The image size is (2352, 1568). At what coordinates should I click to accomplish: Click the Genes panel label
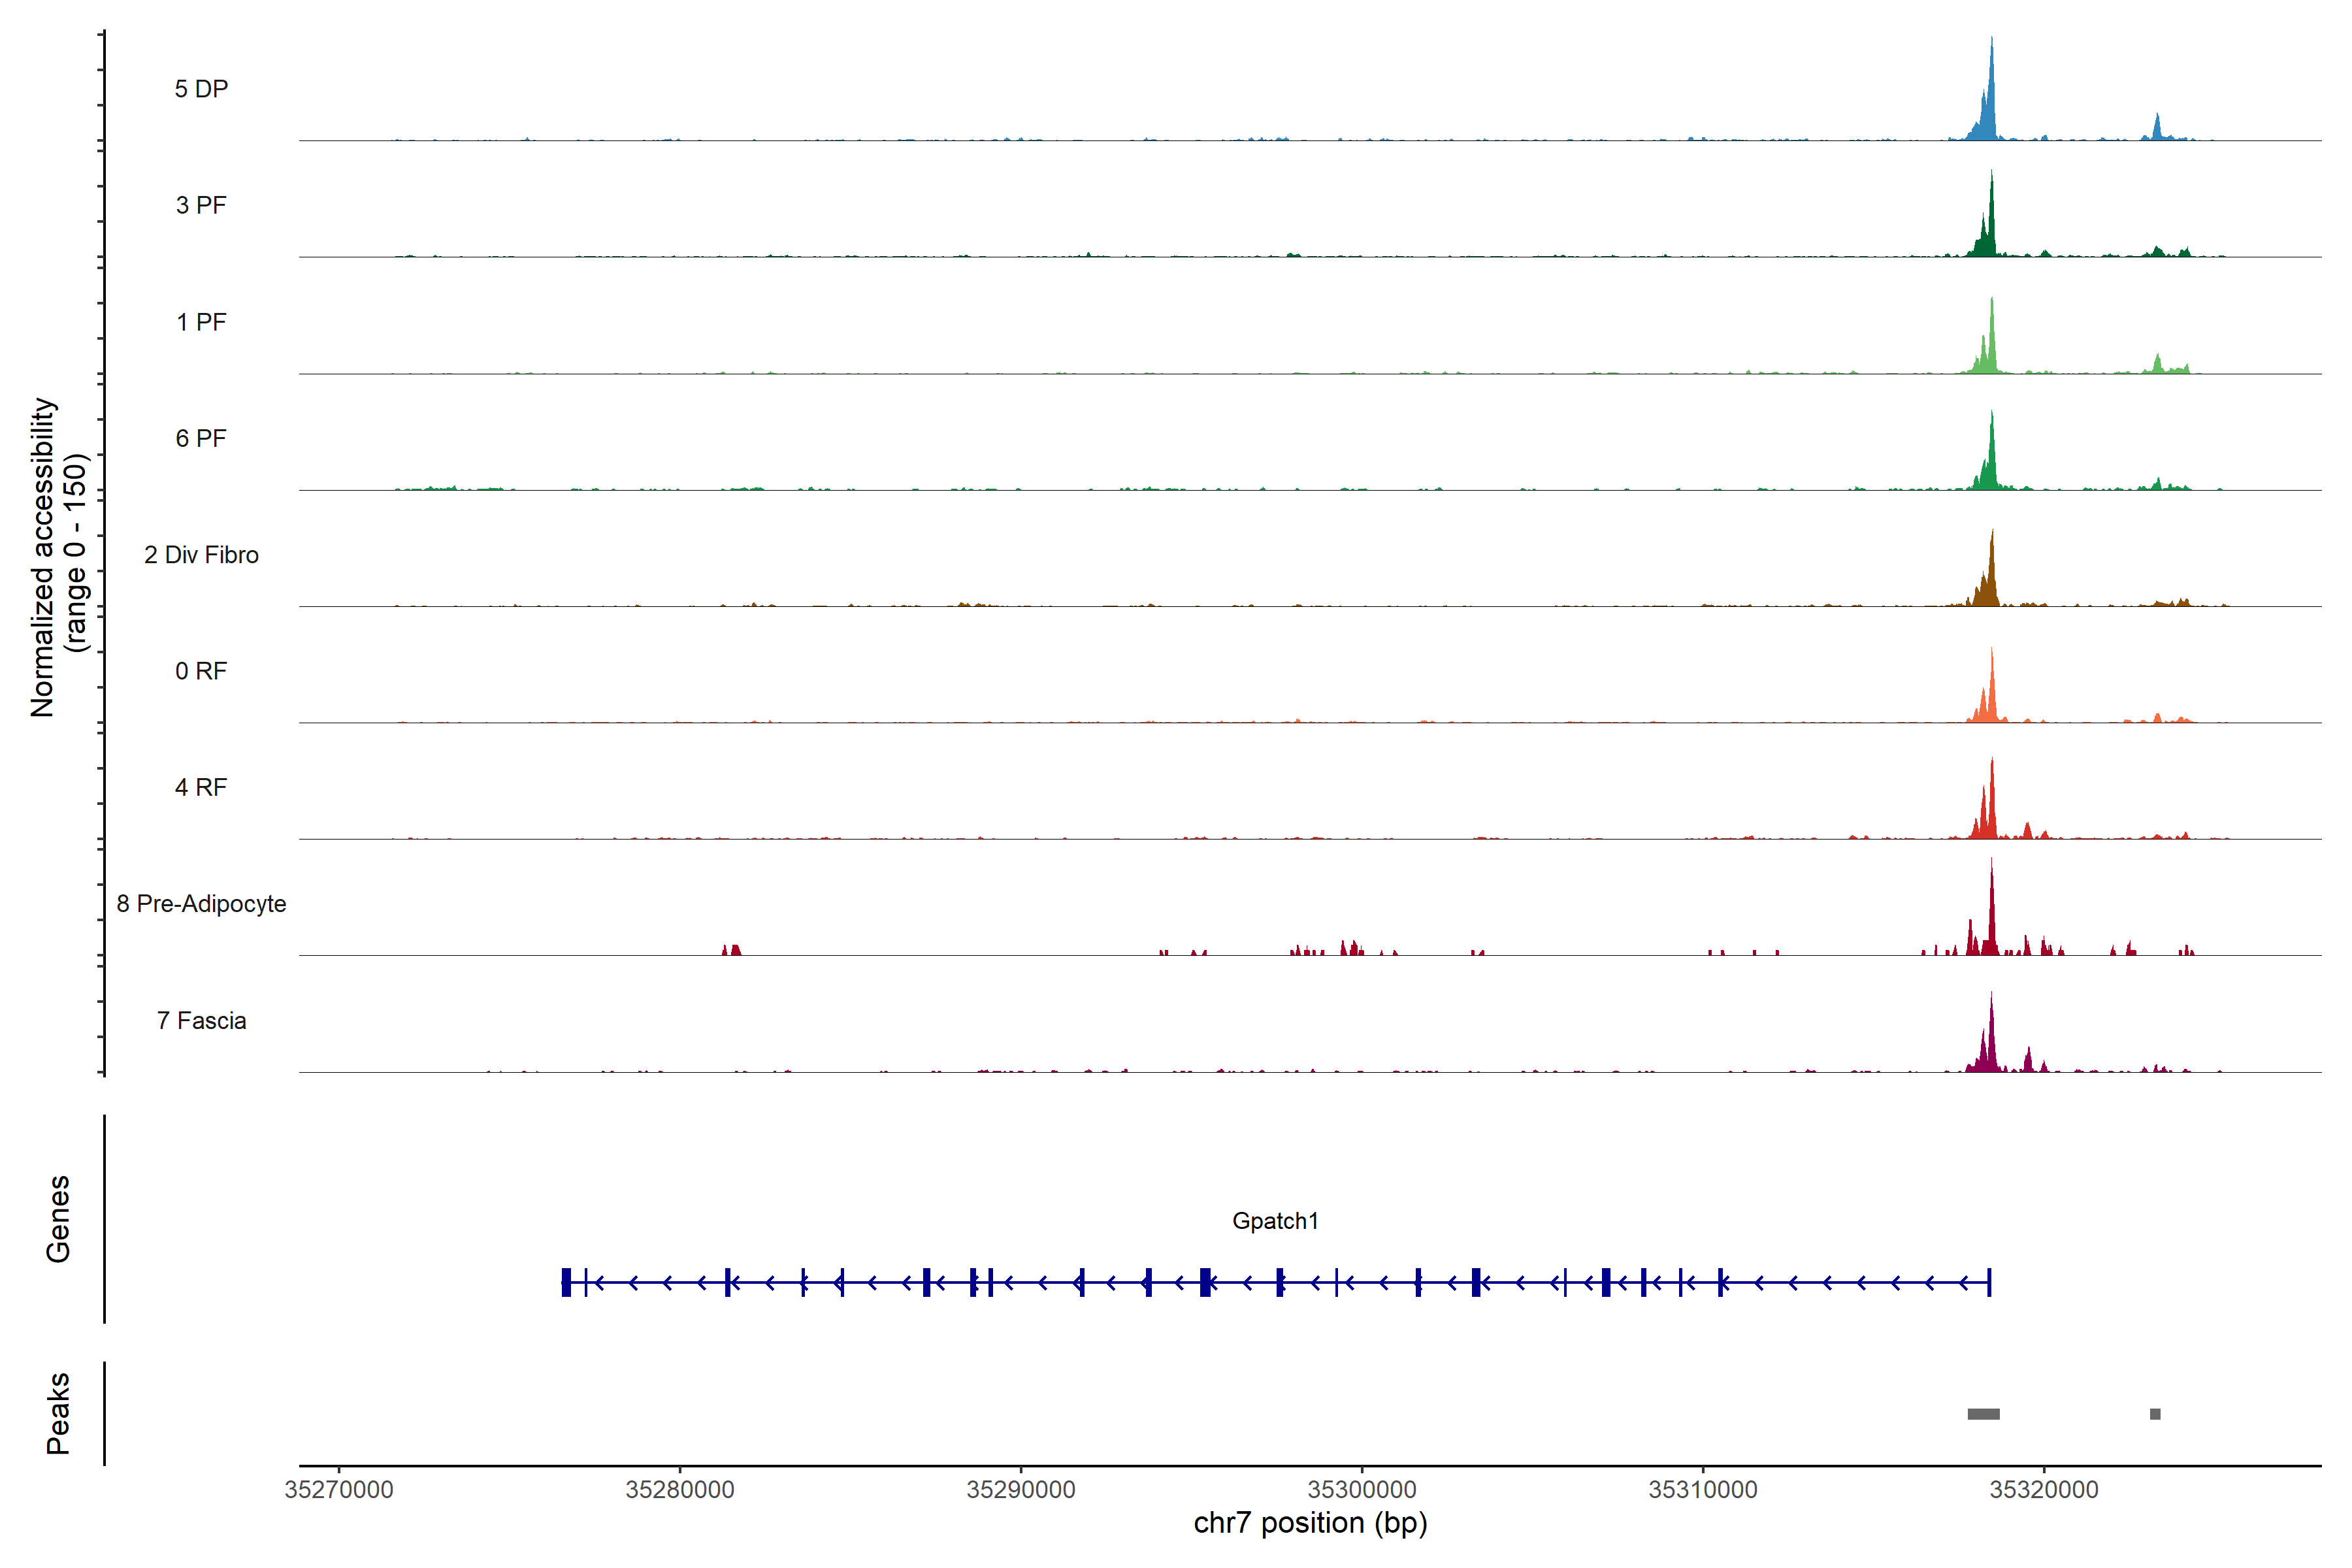click(58, 1219)
